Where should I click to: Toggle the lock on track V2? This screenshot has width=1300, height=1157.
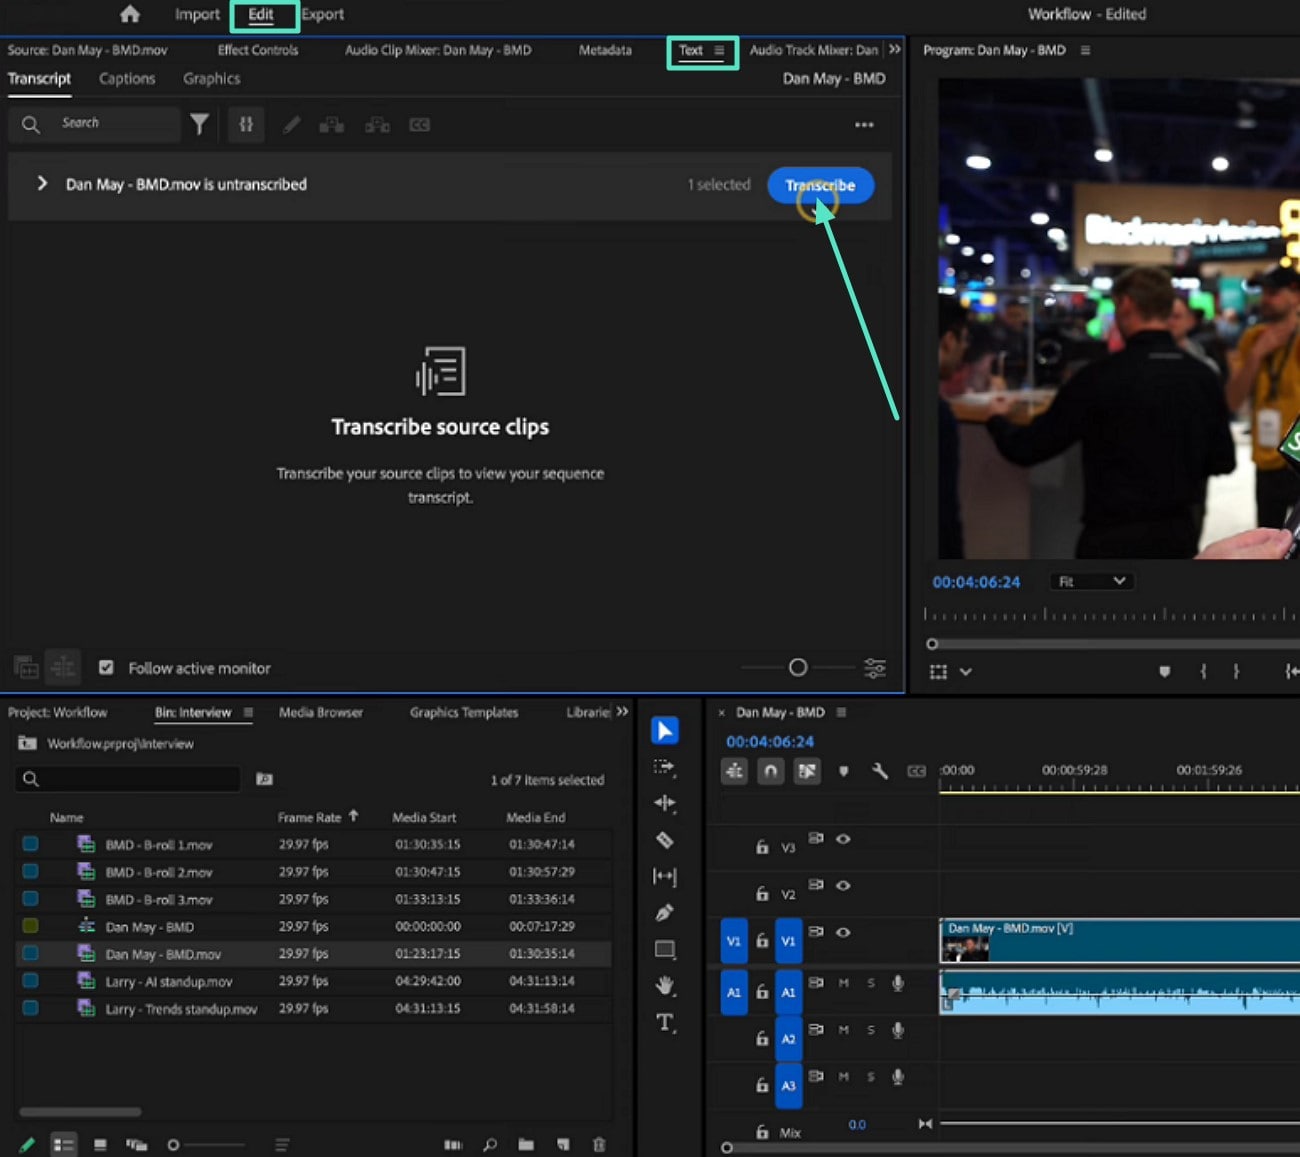(x=762, y=893)
